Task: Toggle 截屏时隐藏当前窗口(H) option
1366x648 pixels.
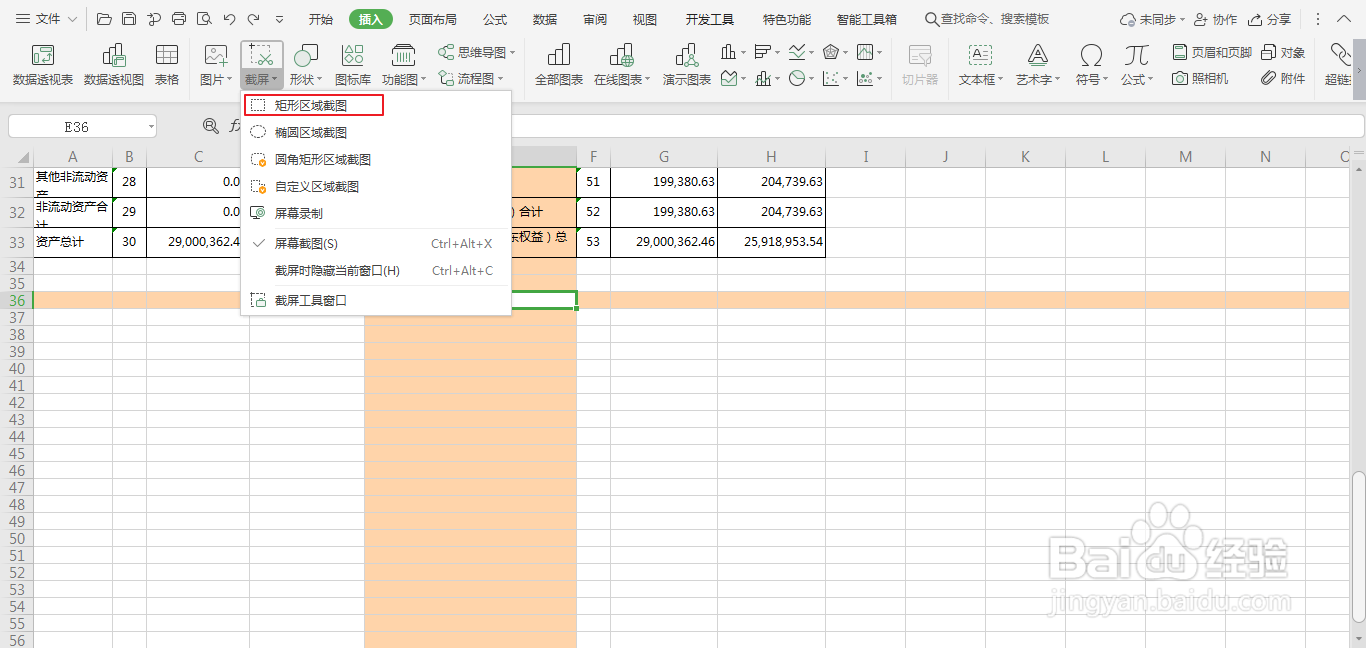Action: (376, 271)
